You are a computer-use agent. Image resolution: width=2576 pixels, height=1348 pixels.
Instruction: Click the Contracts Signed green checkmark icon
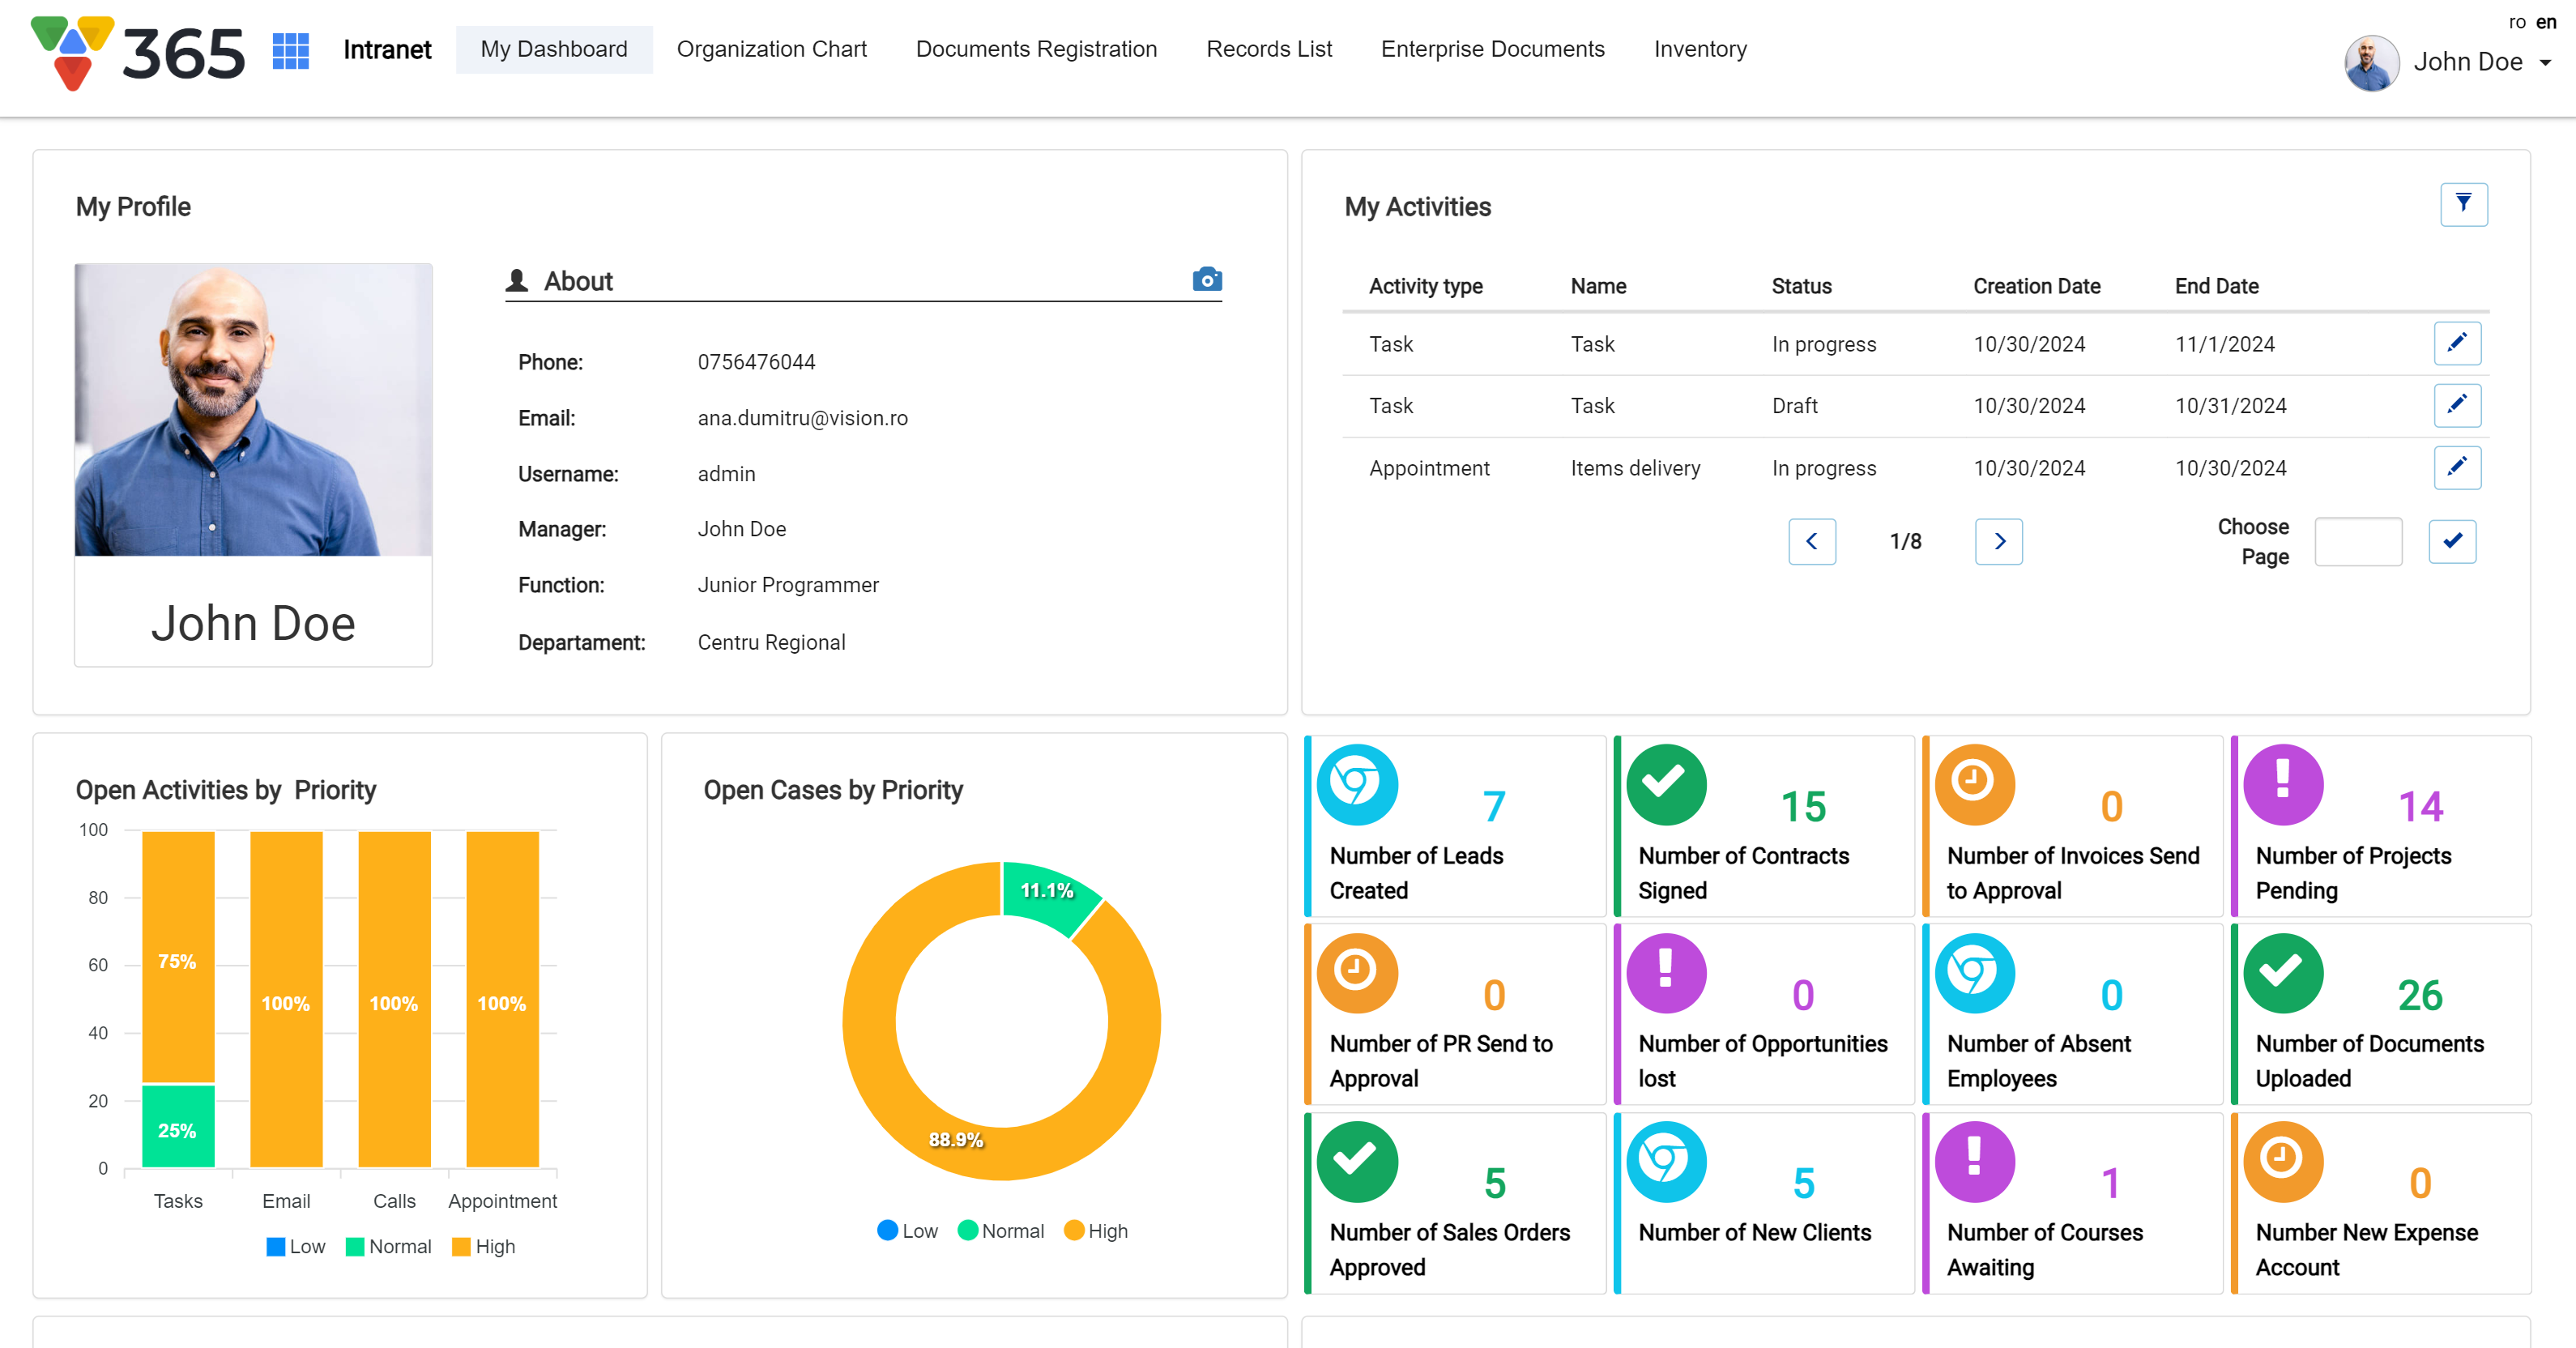tap(1666, 784)
